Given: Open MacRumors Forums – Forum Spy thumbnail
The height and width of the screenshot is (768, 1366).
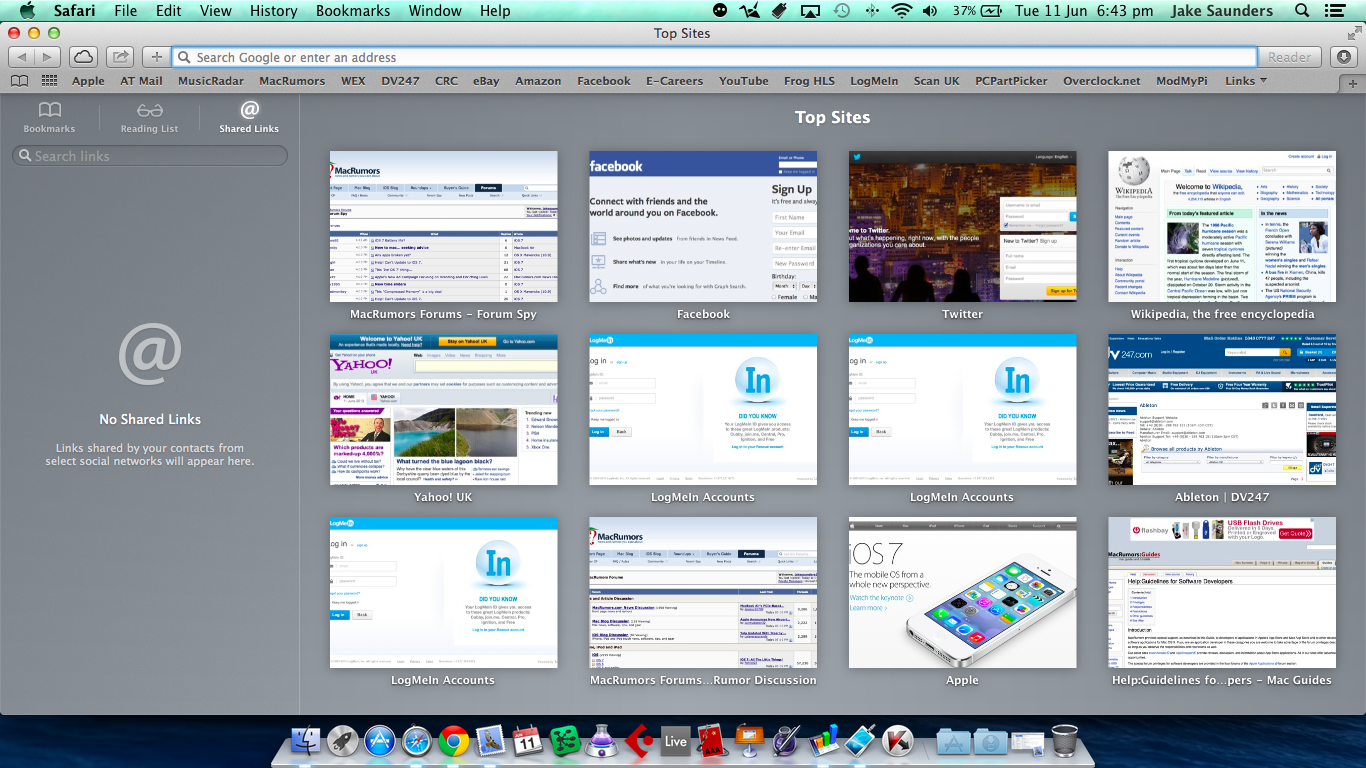Looking at the screenshot, I should (444, 227).
